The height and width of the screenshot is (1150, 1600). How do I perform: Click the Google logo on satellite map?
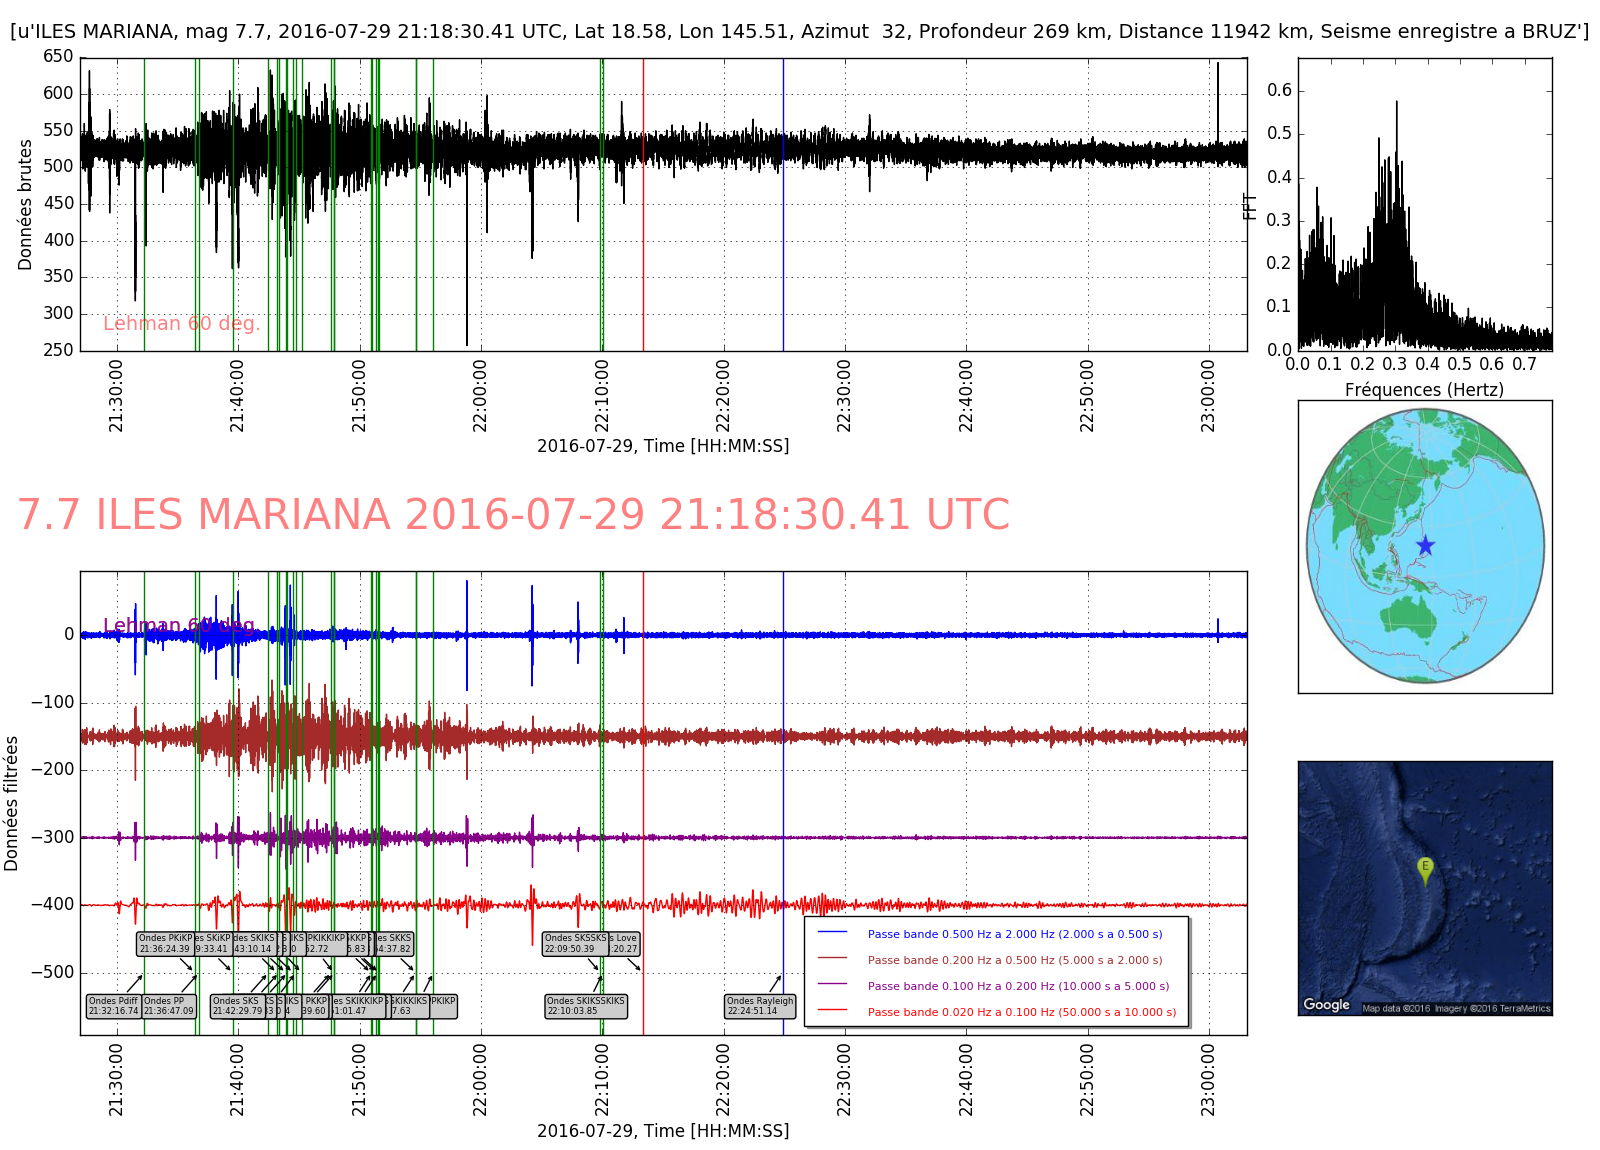pyautogui.click(x=1326, y=1004)
